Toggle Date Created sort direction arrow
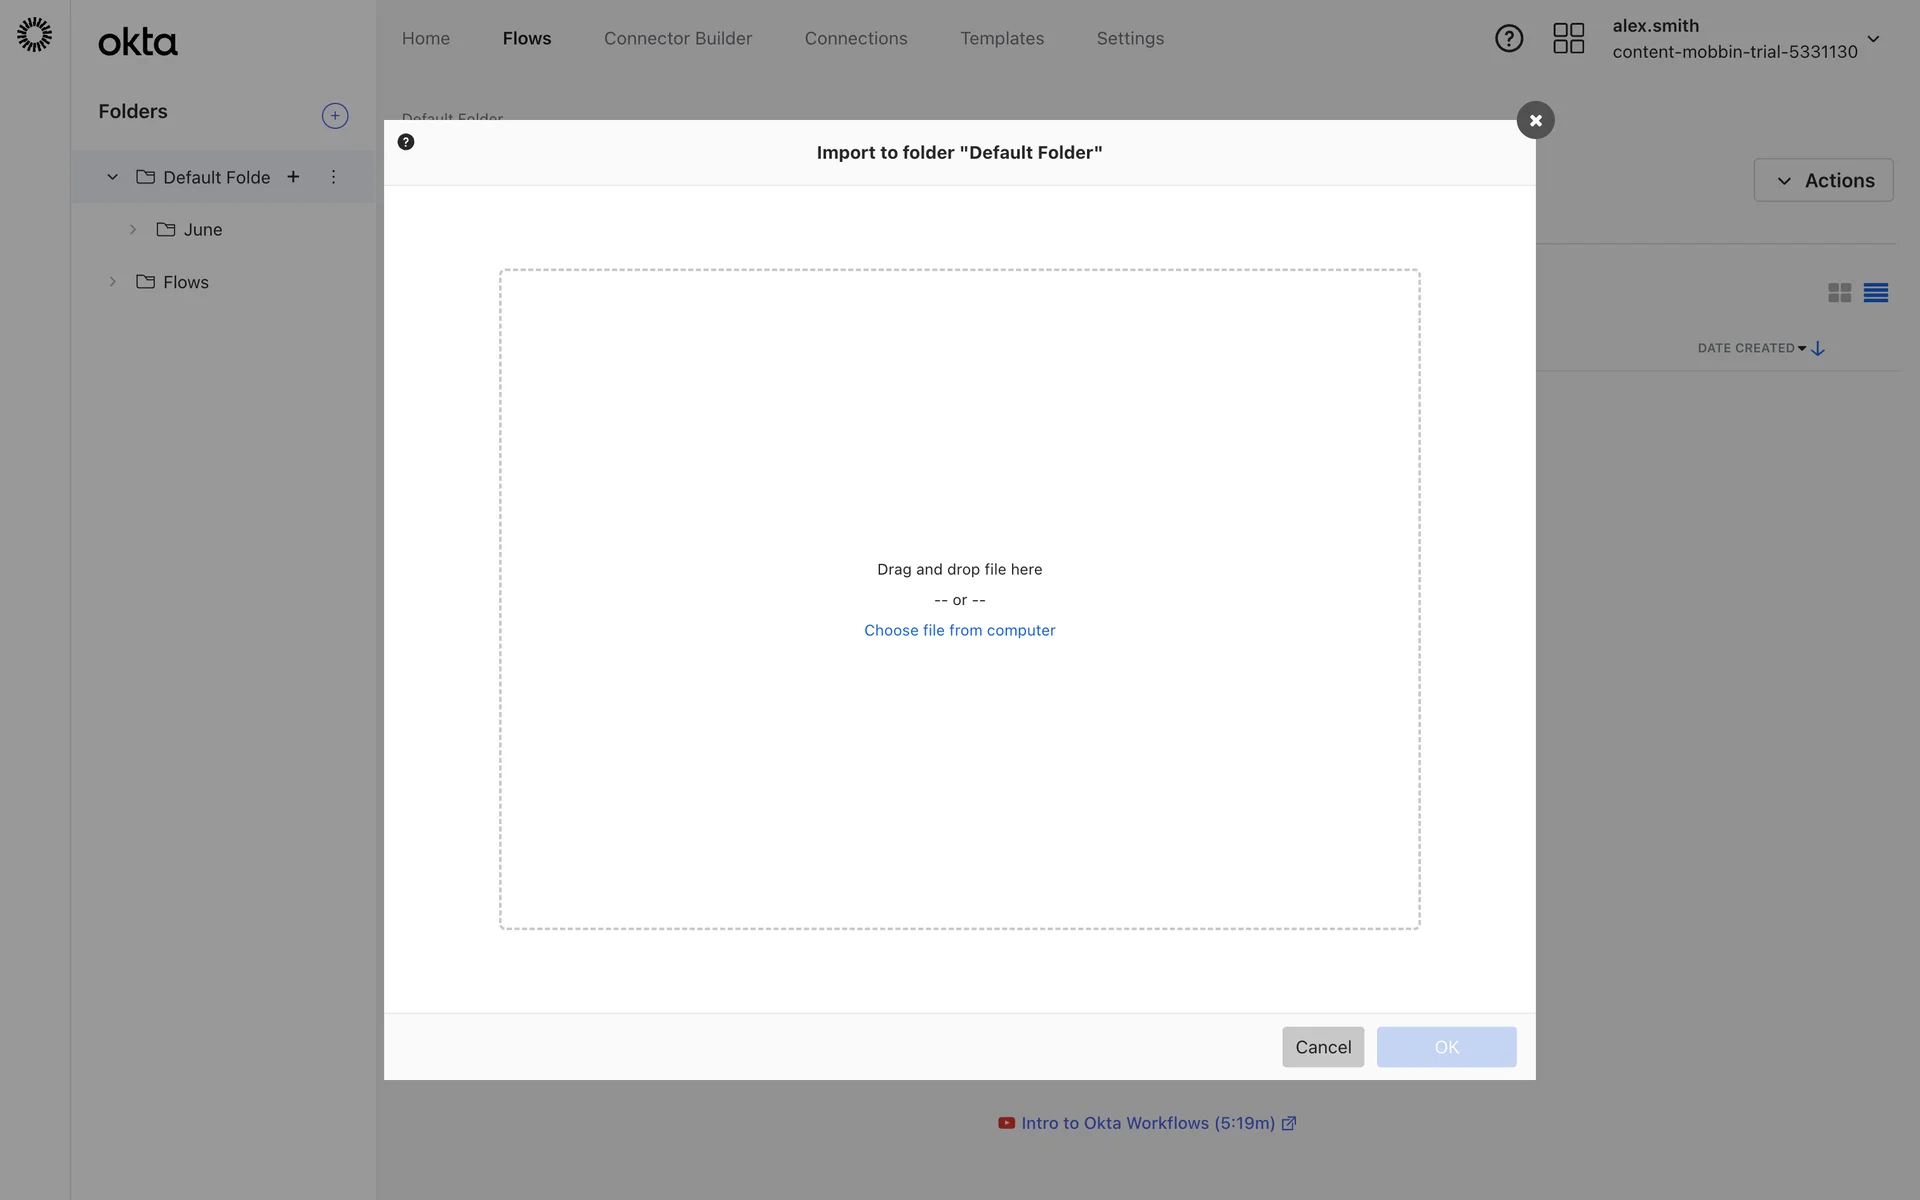This screenshot has width=1920, height=1200. pos(1818,349)
